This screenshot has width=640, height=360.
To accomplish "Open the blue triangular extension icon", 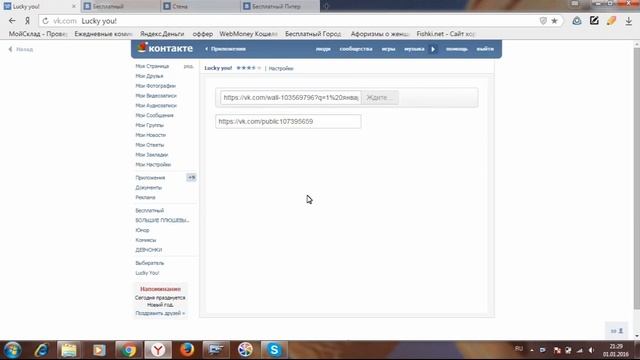I will click(577, 21).
